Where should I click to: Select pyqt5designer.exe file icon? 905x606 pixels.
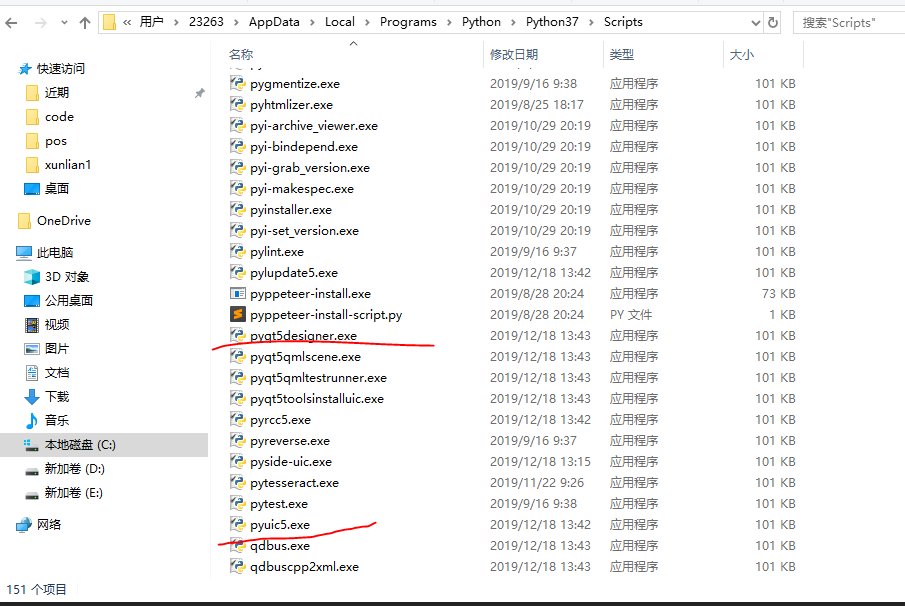pos(237,335)
